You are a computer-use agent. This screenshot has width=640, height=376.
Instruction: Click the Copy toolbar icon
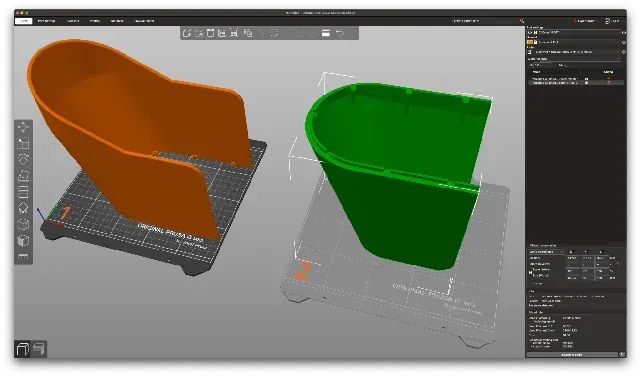pos(248,33)
